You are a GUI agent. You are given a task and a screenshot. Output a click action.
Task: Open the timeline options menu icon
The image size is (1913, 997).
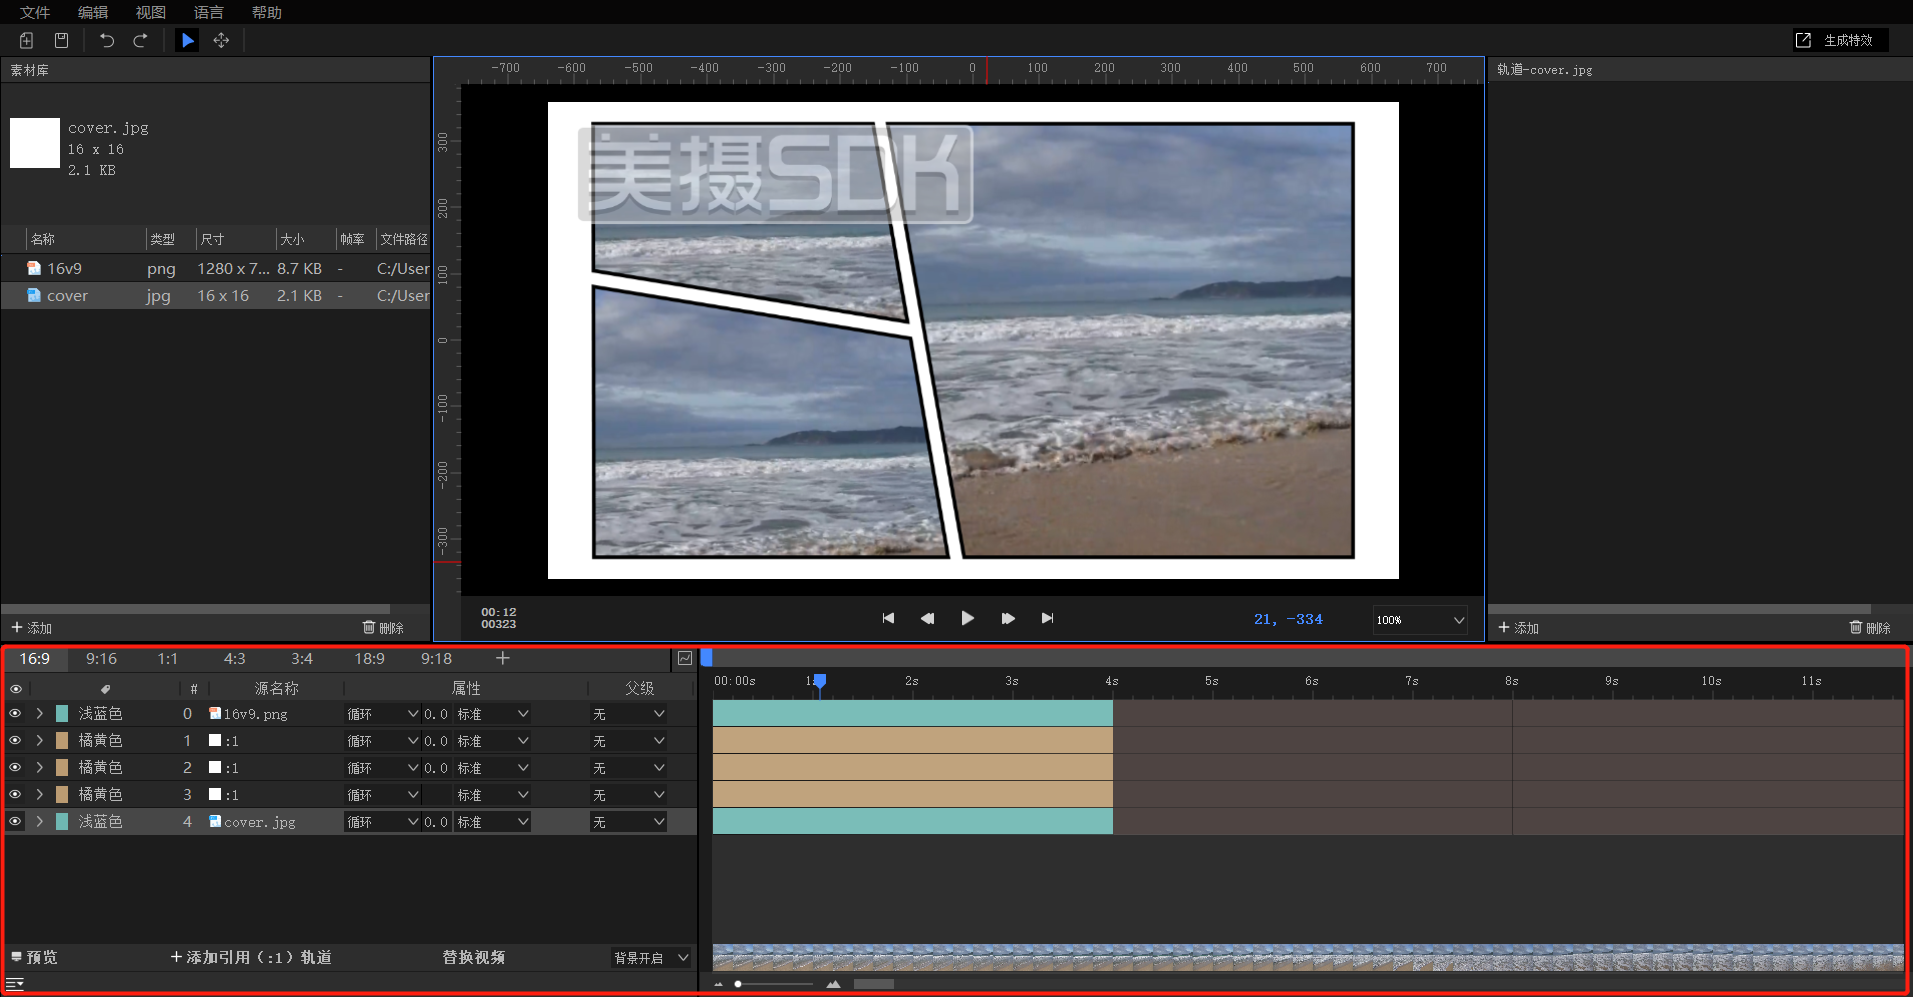click(x=15, y=984)
